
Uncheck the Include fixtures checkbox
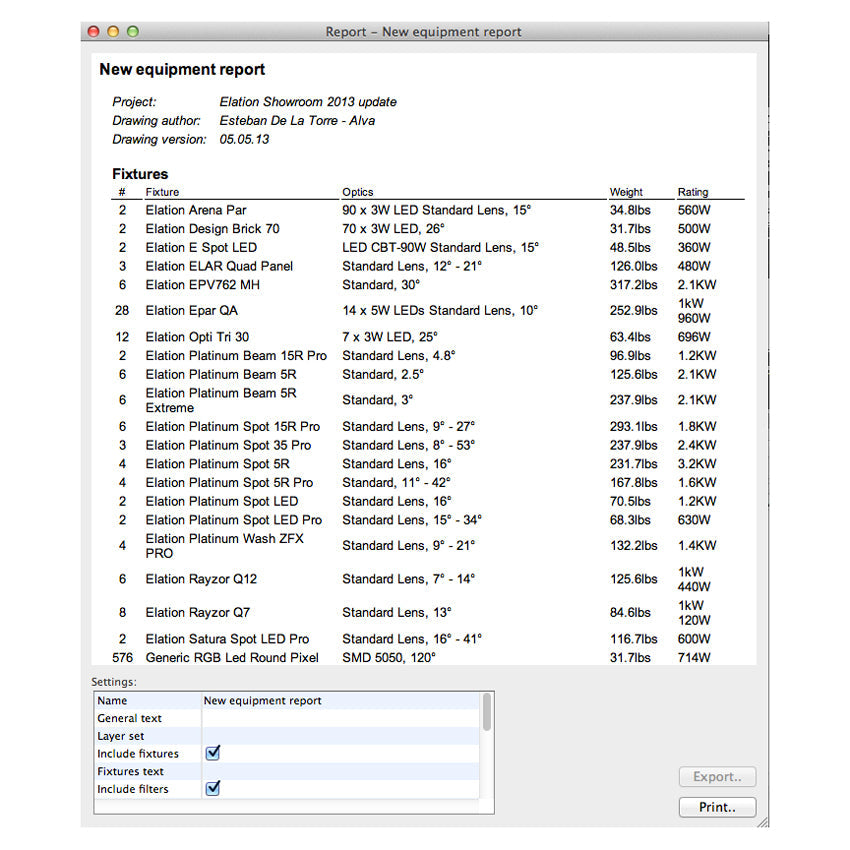(x=213, y=753)
